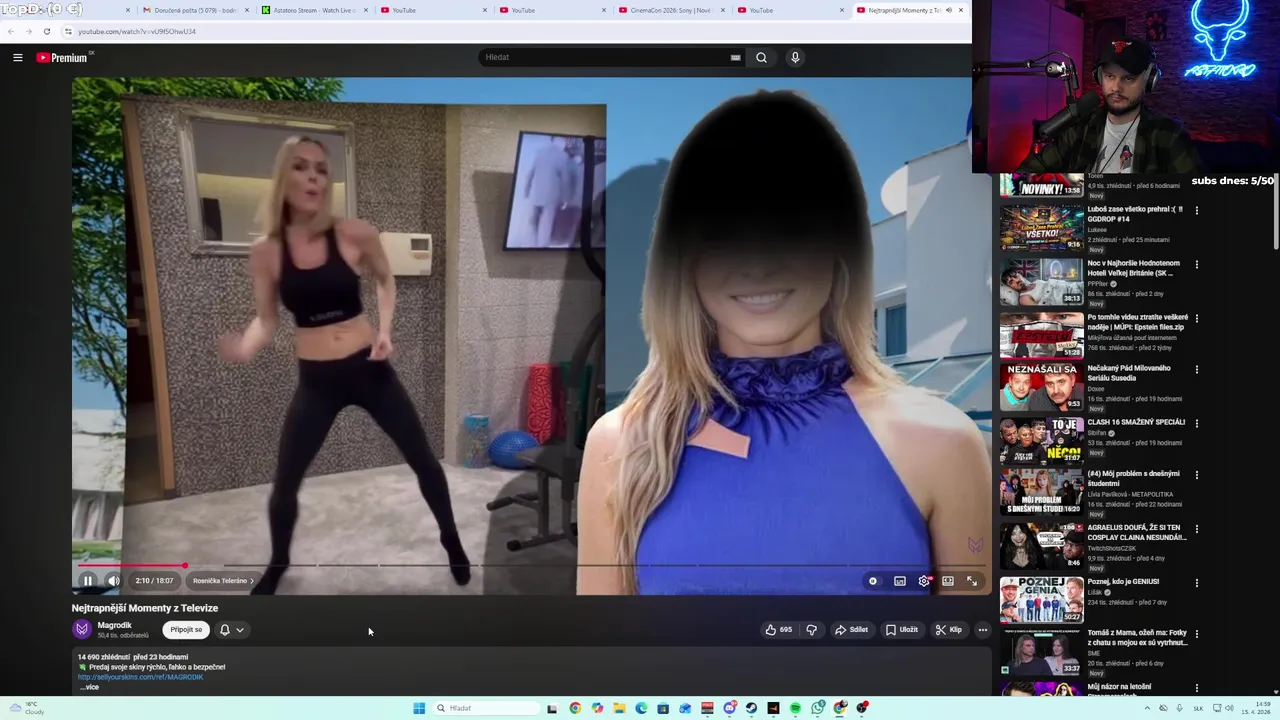Reload the page

[46, 31]
